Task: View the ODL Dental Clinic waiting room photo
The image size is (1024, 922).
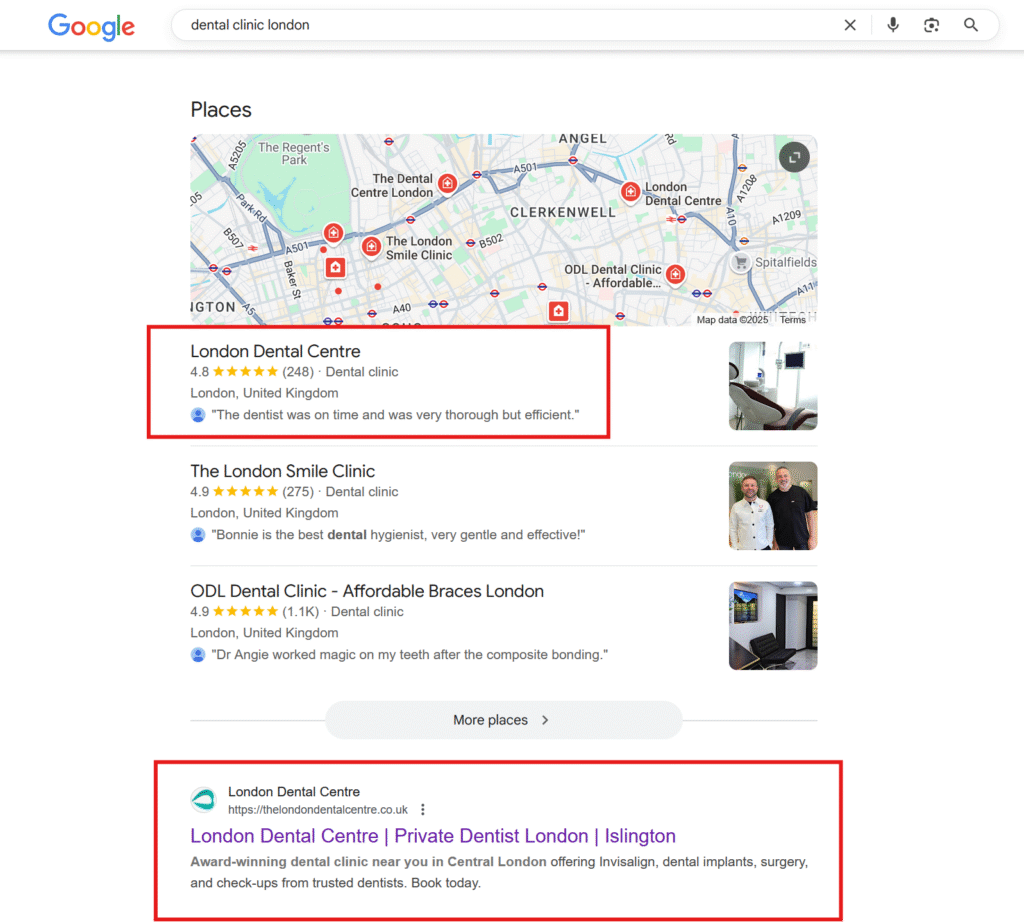Action: [773, 626]
